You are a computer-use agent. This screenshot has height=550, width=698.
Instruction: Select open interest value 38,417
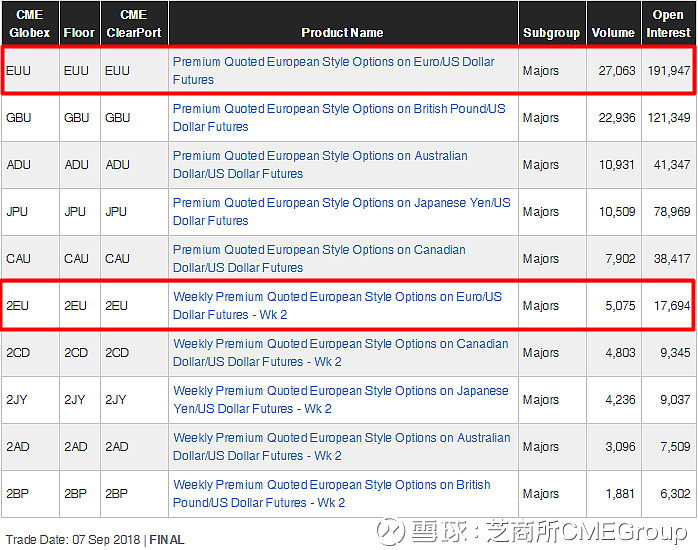click(672, 259)
